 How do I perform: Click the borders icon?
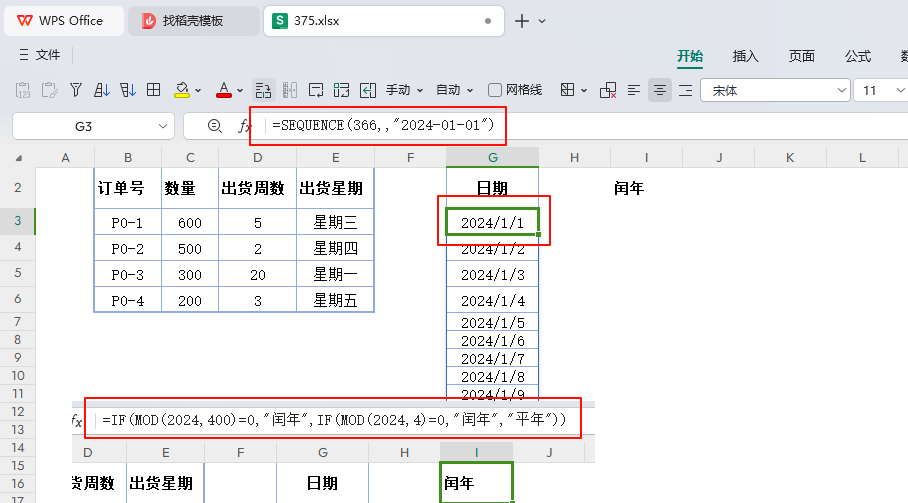click(568, 90)
